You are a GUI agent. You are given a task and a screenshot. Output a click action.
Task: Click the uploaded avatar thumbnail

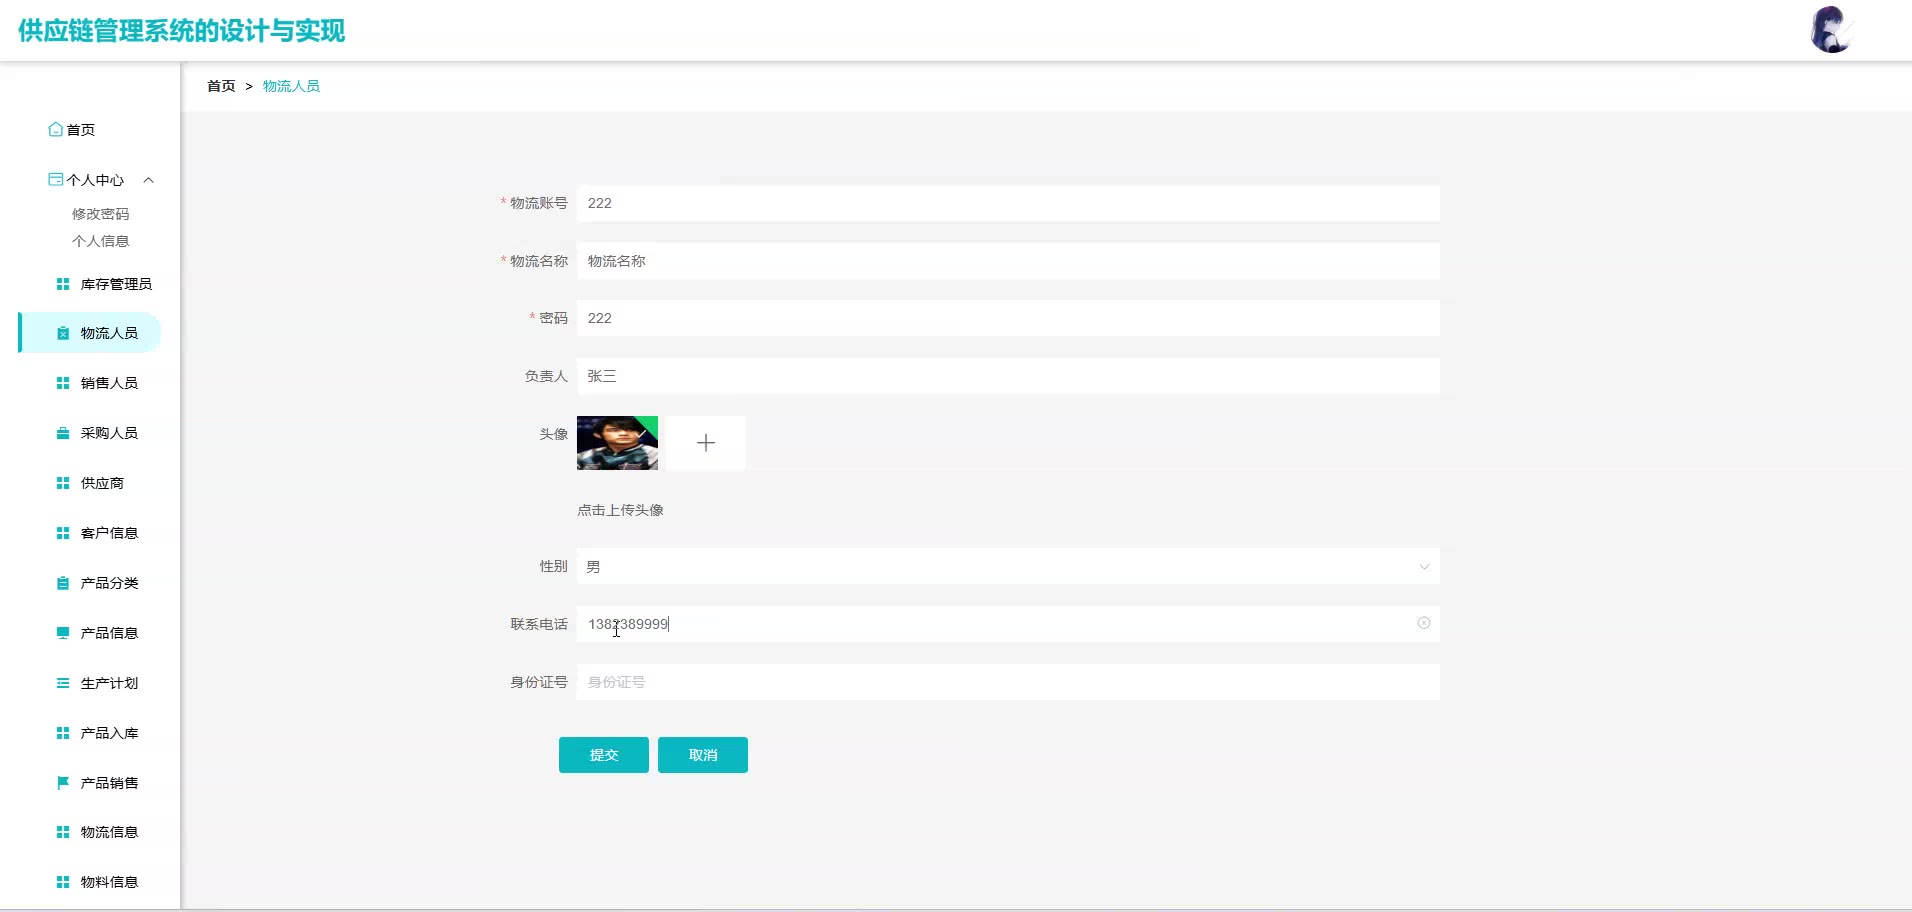coord(617,443)
